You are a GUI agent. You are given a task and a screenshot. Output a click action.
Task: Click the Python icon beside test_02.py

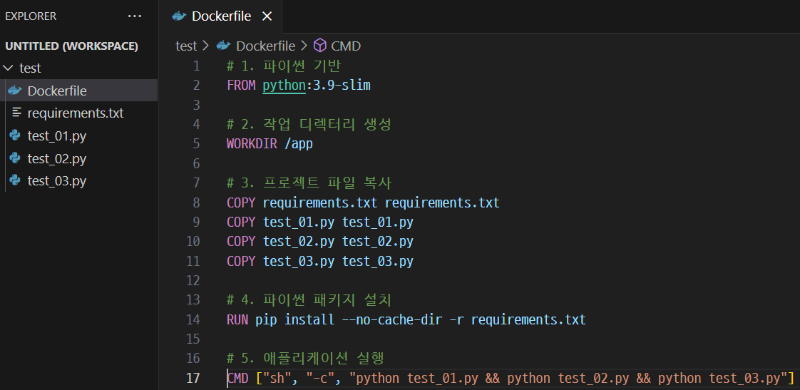(x=15, y=158)
